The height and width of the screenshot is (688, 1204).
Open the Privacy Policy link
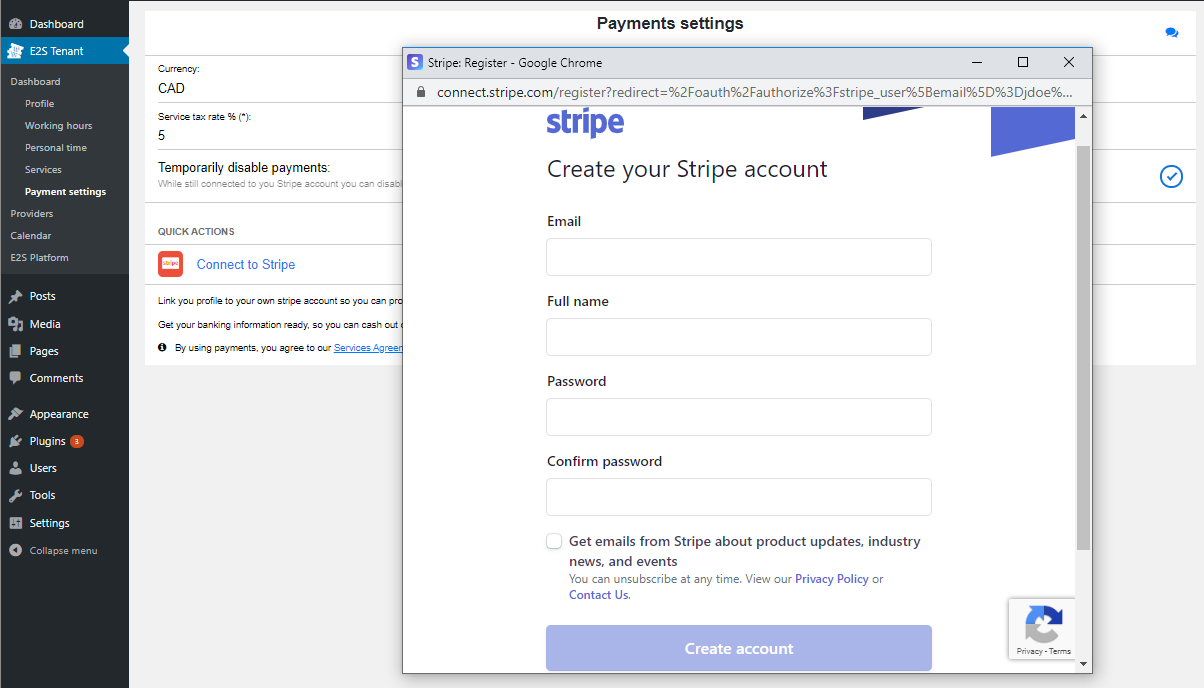coord(832,579)
